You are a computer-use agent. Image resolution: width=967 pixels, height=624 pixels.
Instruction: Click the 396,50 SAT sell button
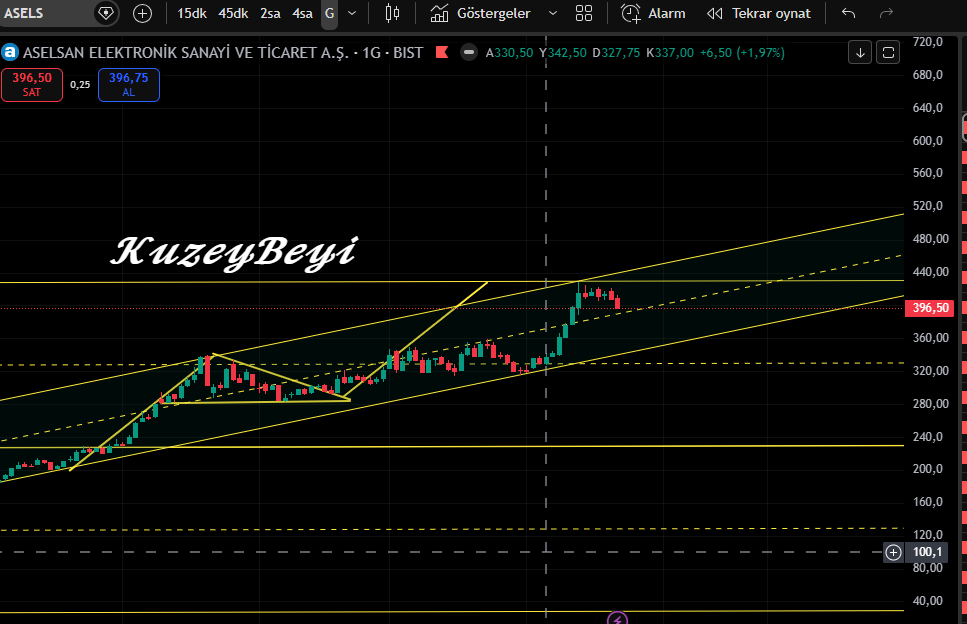tap(31, 84)
